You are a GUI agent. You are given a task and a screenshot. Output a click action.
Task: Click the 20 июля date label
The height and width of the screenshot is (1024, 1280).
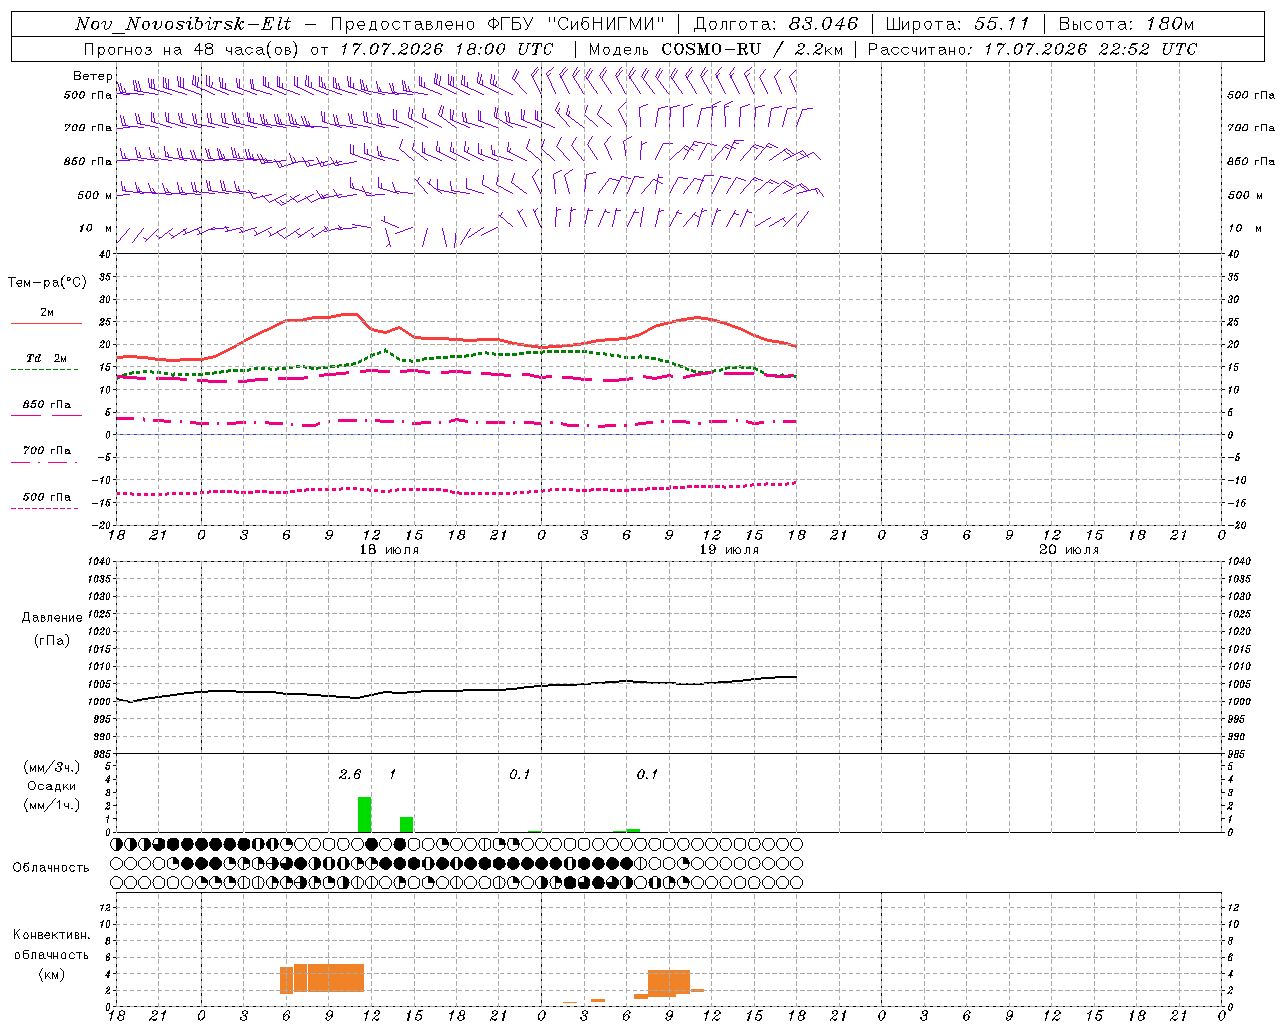[1069, 550]
